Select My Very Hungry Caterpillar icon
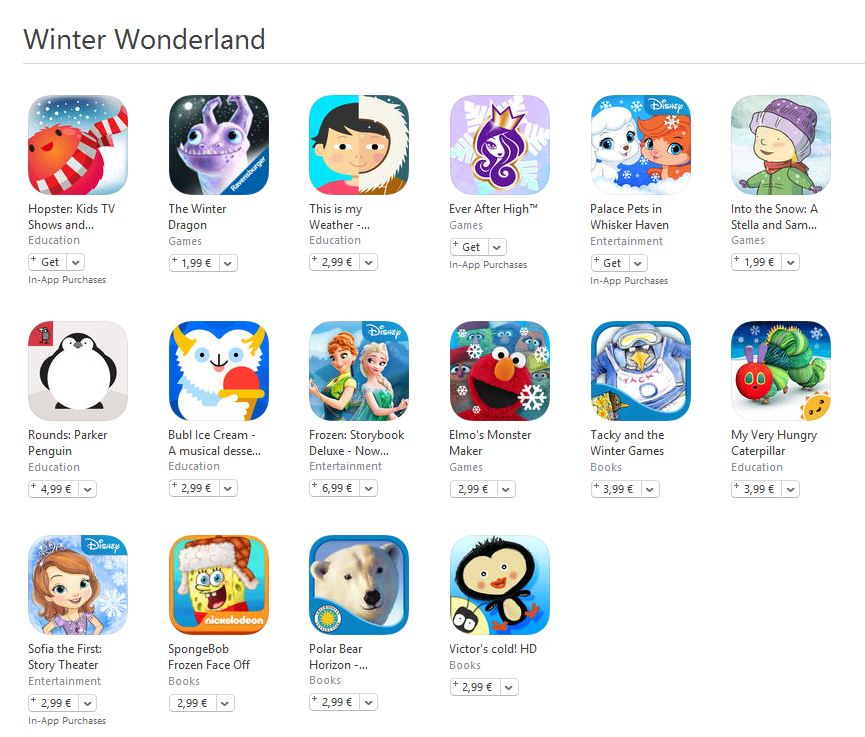The height and width of the screenshot is (737, 865). (781, 371)
